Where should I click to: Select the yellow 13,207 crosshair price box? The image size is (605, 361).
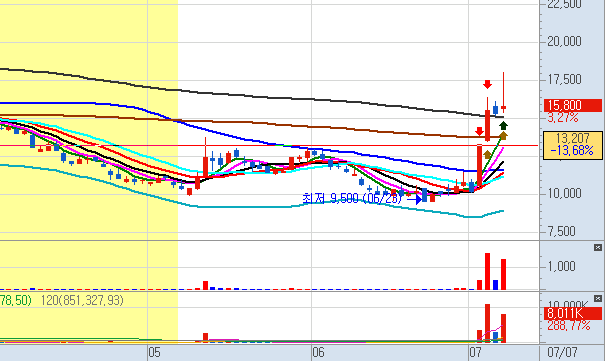click(x=573, y=145)
